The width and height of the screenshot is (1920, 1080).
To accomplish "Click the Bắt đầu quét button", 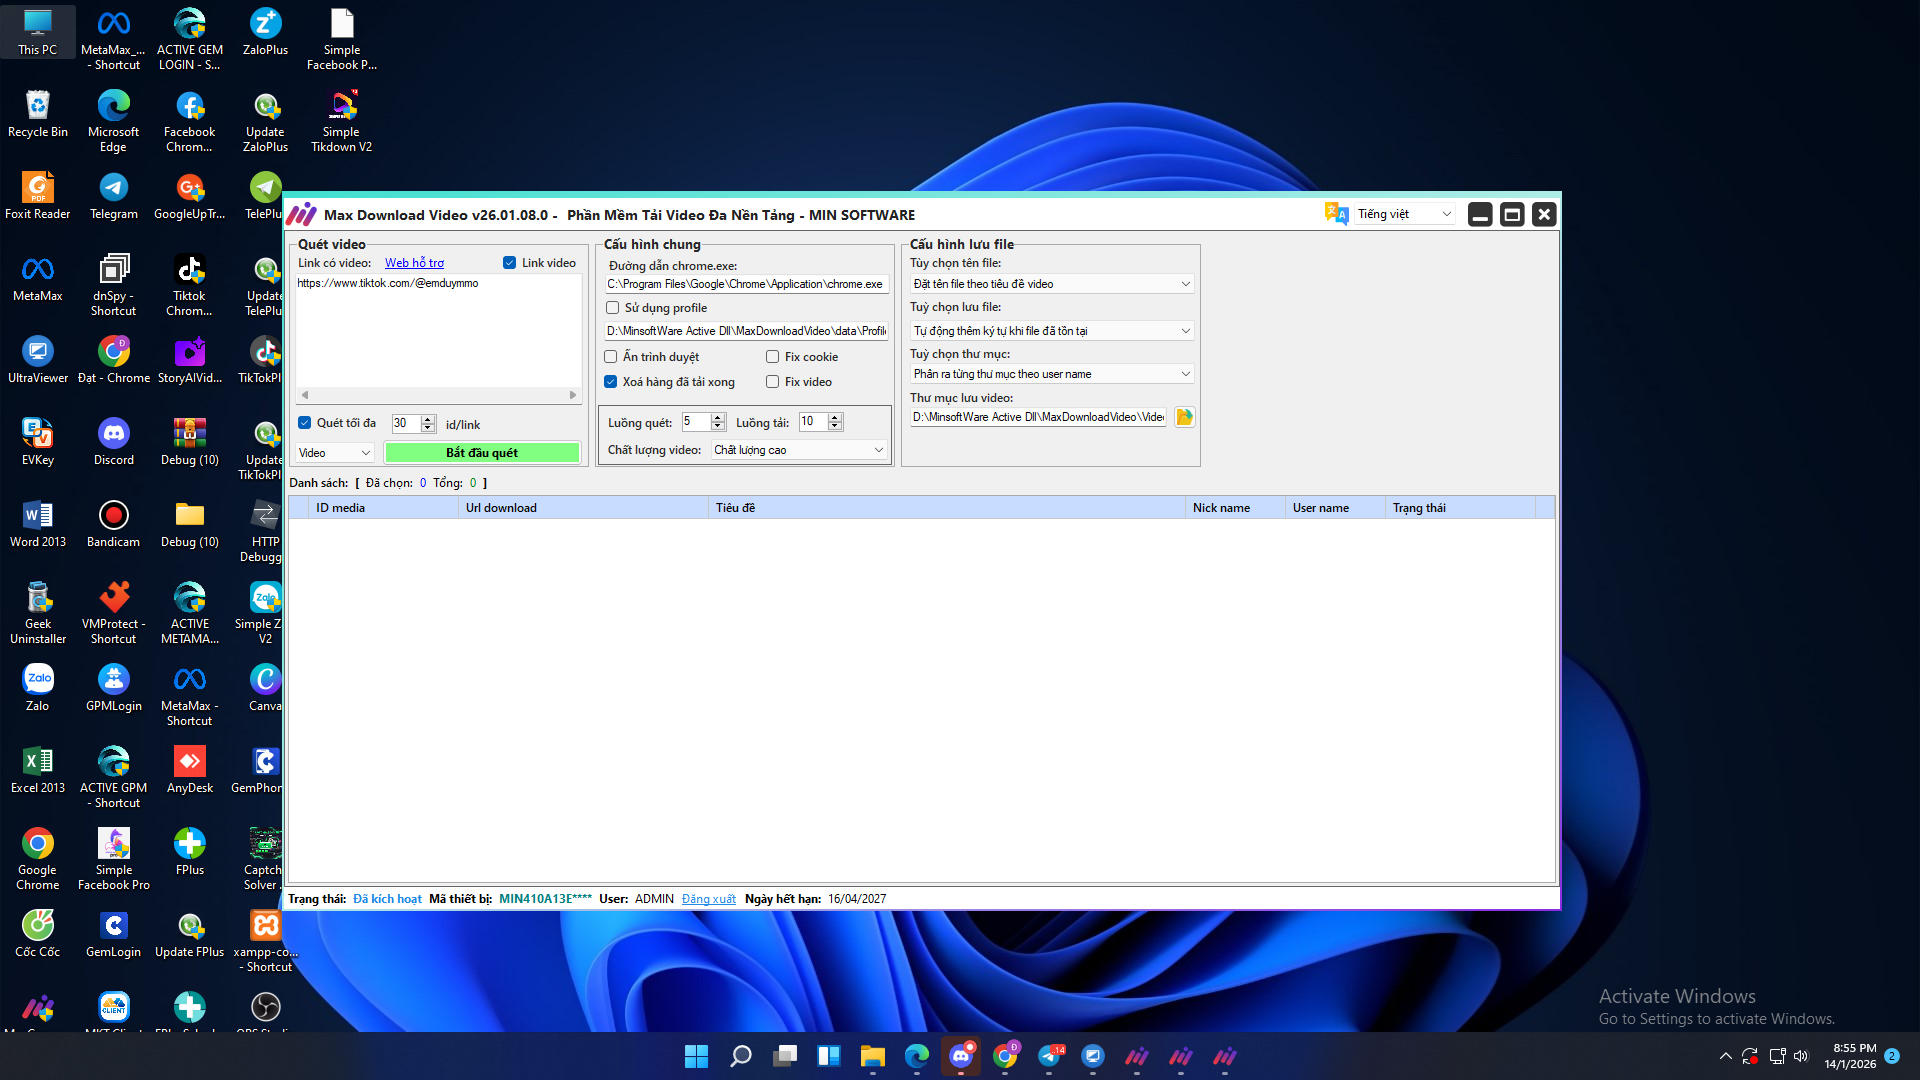I will [x=482, y=453].
